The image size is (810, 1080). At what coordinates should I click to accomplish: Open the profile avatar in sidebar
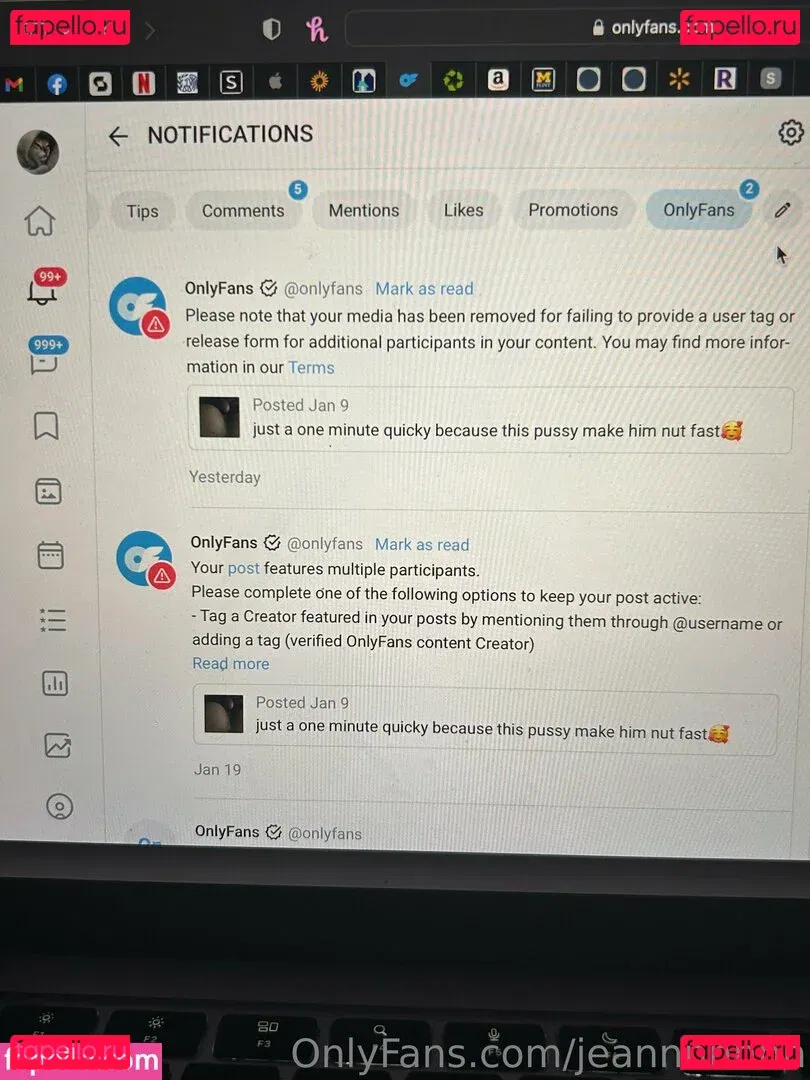[x=38, y=152]
